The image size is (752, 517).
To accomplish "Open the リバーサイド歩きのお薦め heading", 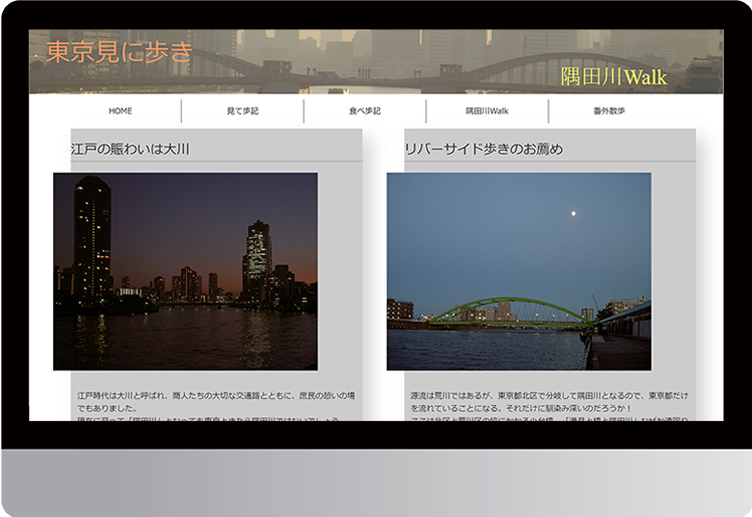I will click(x=483, y=149).
